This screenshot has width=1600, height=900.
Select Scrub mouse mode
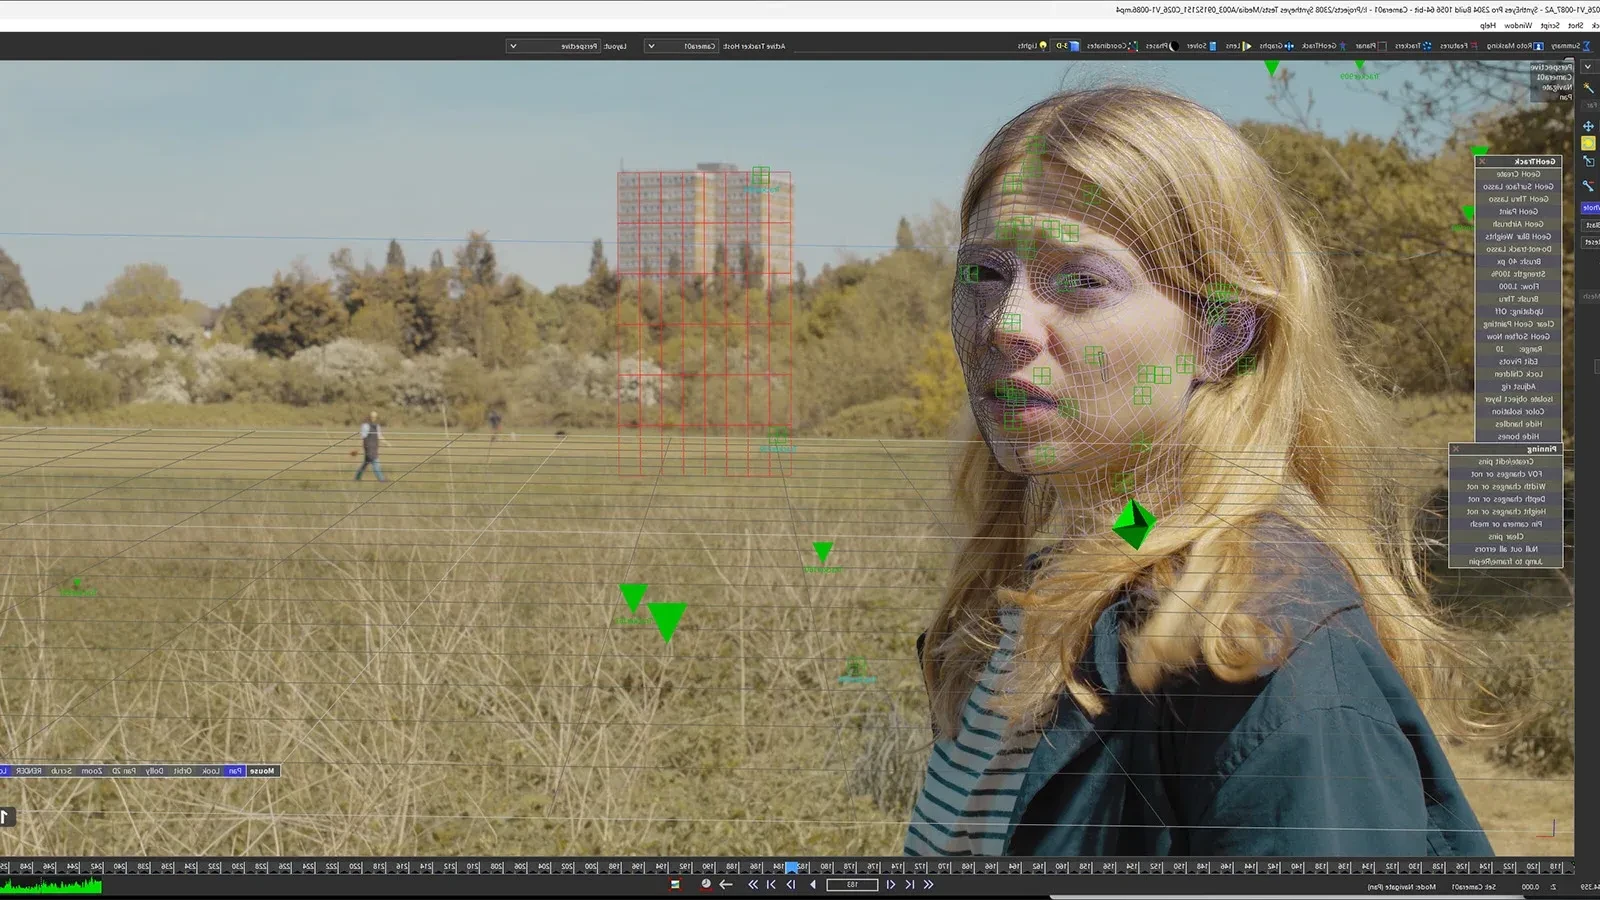point(61,771)
